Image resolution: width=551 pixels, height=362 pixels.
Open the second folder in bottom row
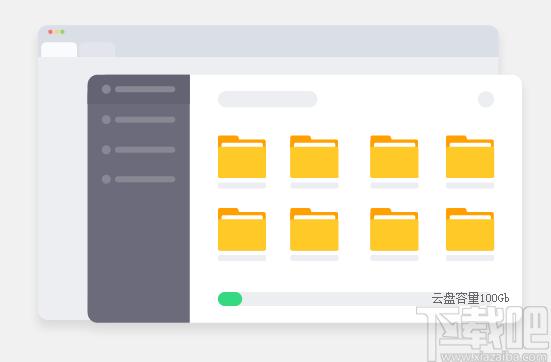[x=314, y=230]
